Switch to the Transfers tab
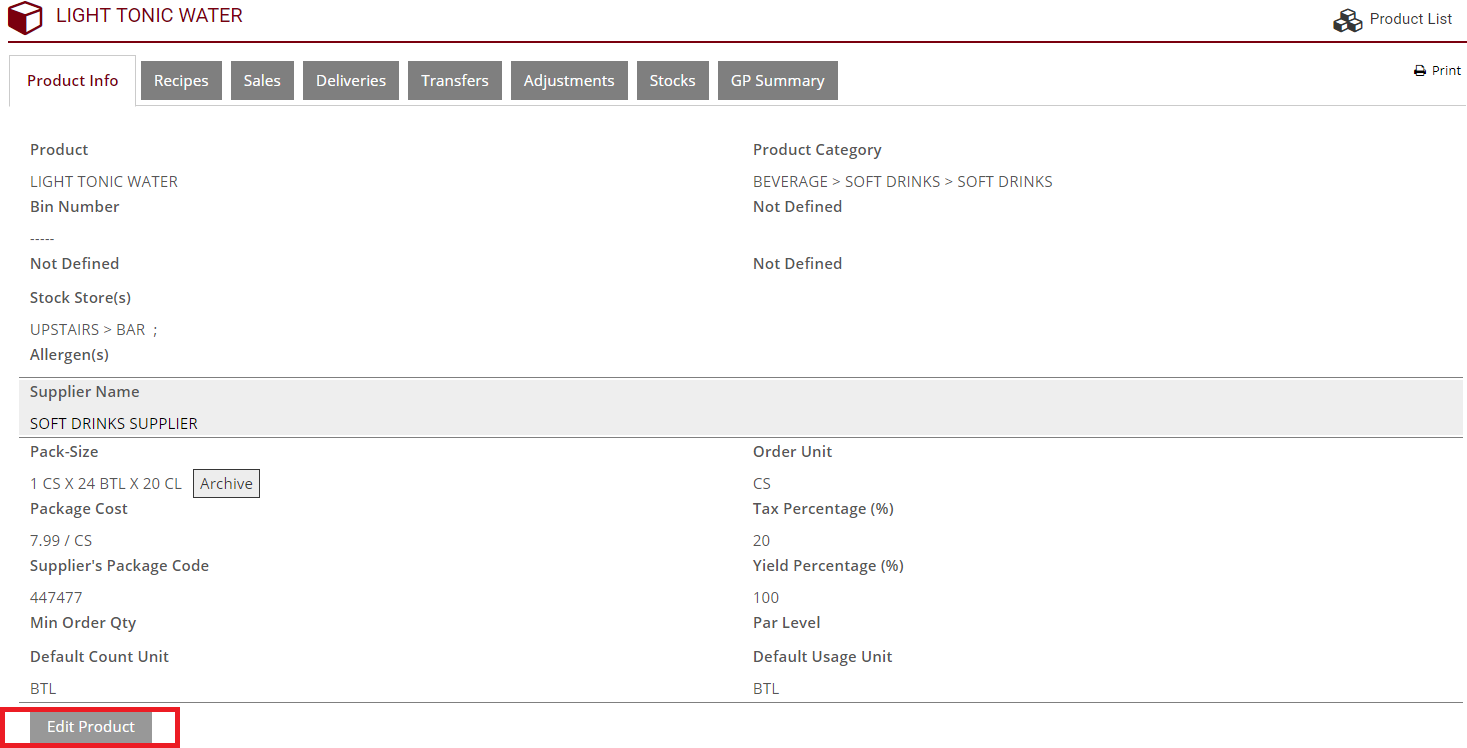Screen dimensions: 1467x748 pyautogui.click(x=455, y=81)
